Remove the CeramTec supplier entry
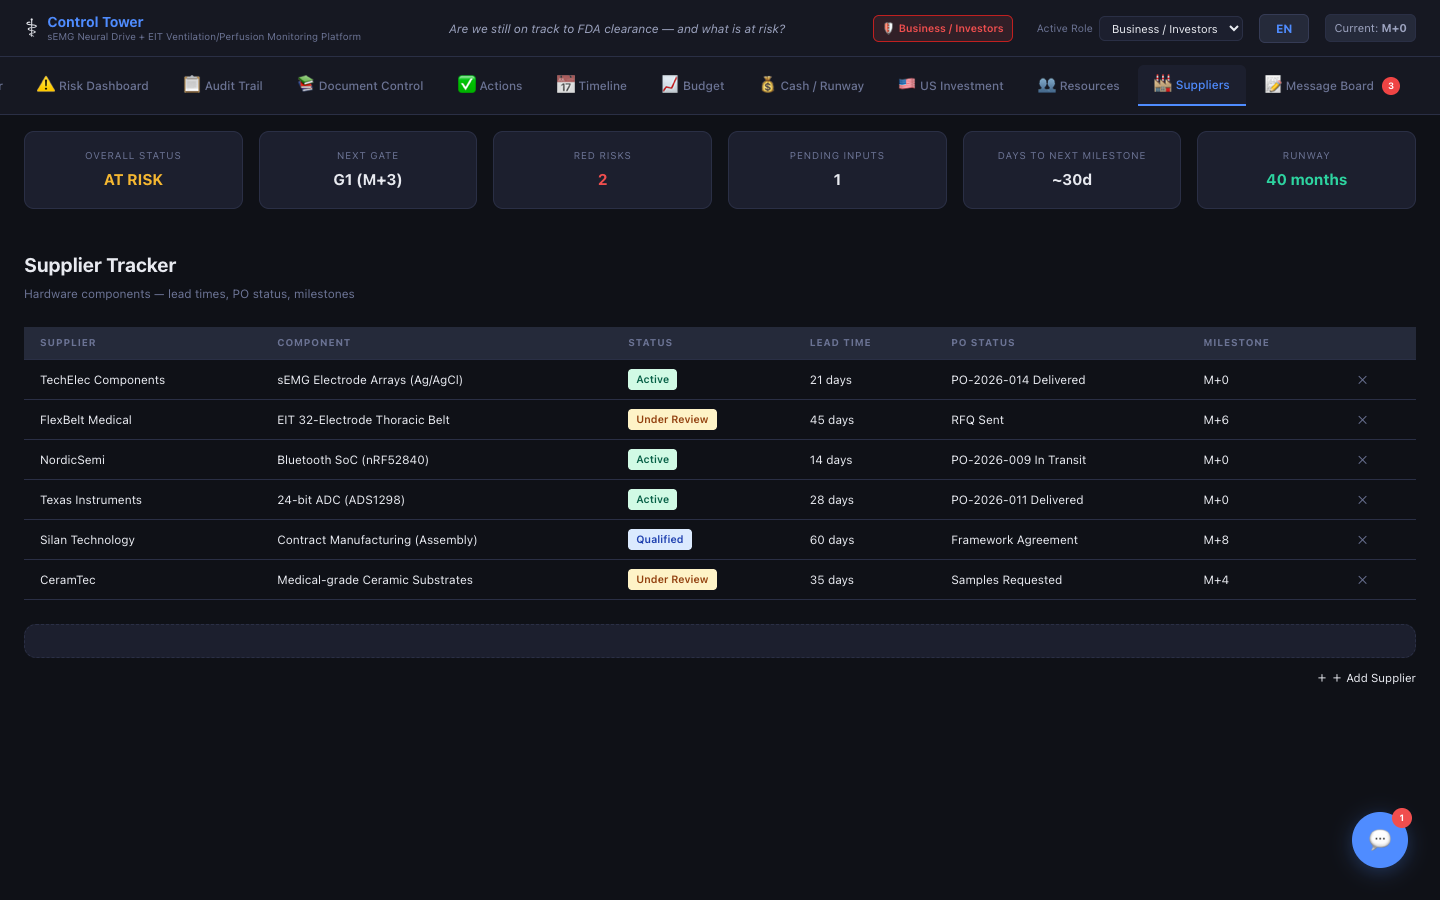1440x900 pixels. (1362, 580)
